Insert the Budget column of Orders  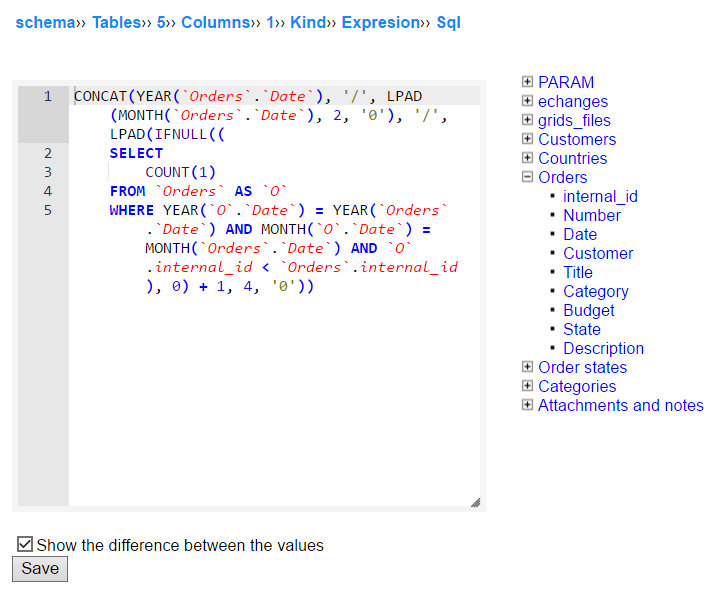coord(589,310)
